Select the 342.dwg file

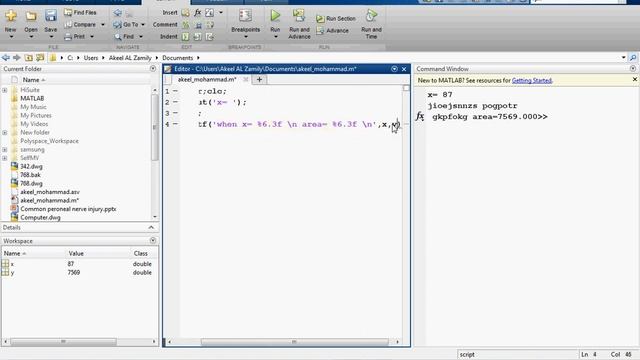(31, 167)
